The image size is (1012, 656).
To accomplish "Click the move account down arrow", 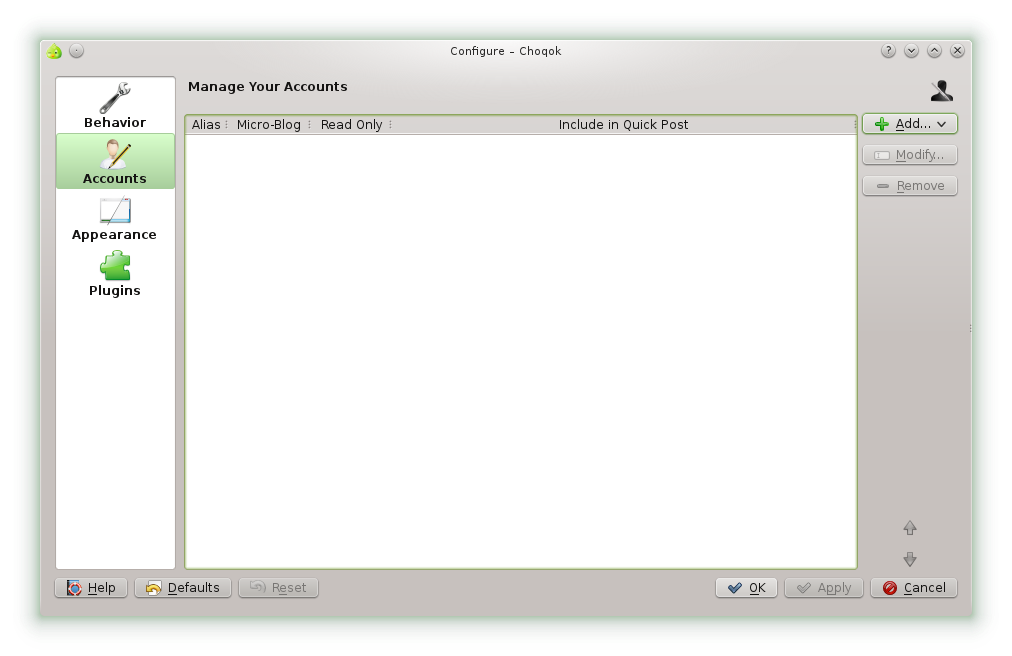I will [x=909, y=559].
